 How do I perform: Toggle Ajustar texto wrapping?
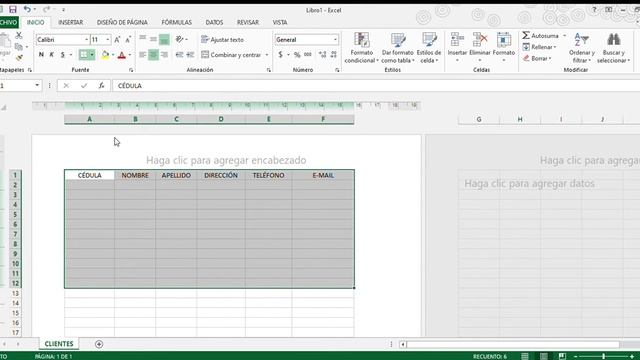pyautogui.click(x=222, y=40)
